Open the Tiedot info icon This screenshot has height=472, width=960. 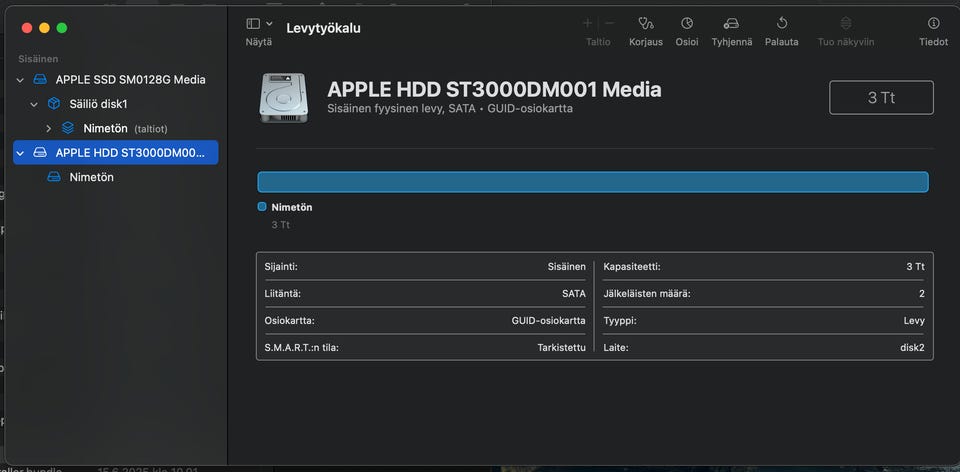tap(934, 23)
